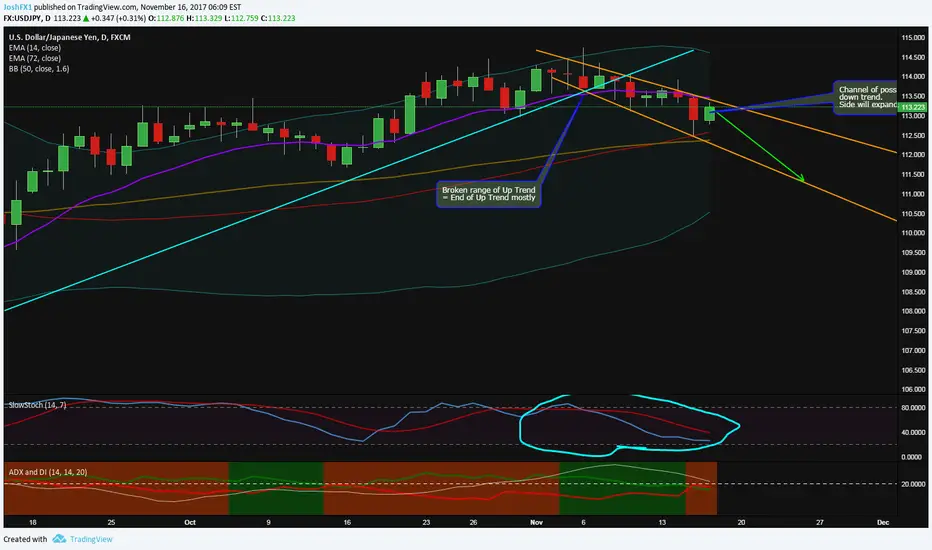932x550 pixels.
Task: Click the 115.000 price axis label
Action: tap(913, 37)
